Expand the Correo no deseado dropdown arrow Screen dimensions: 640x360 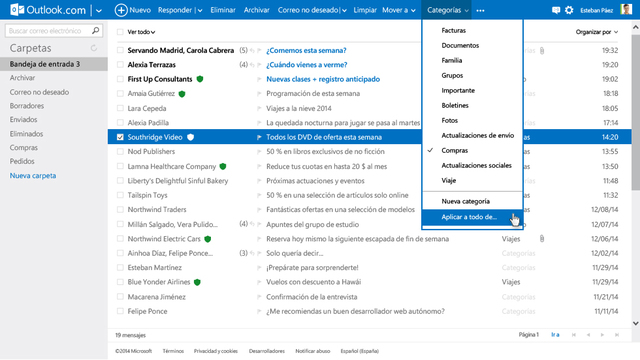[344, 11]
